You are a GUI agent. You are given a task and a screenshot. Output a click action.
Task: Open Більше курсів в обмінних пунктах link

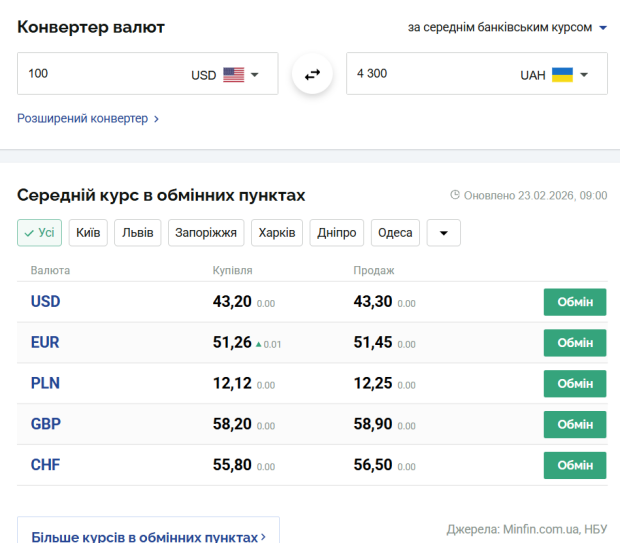point(148,537)
